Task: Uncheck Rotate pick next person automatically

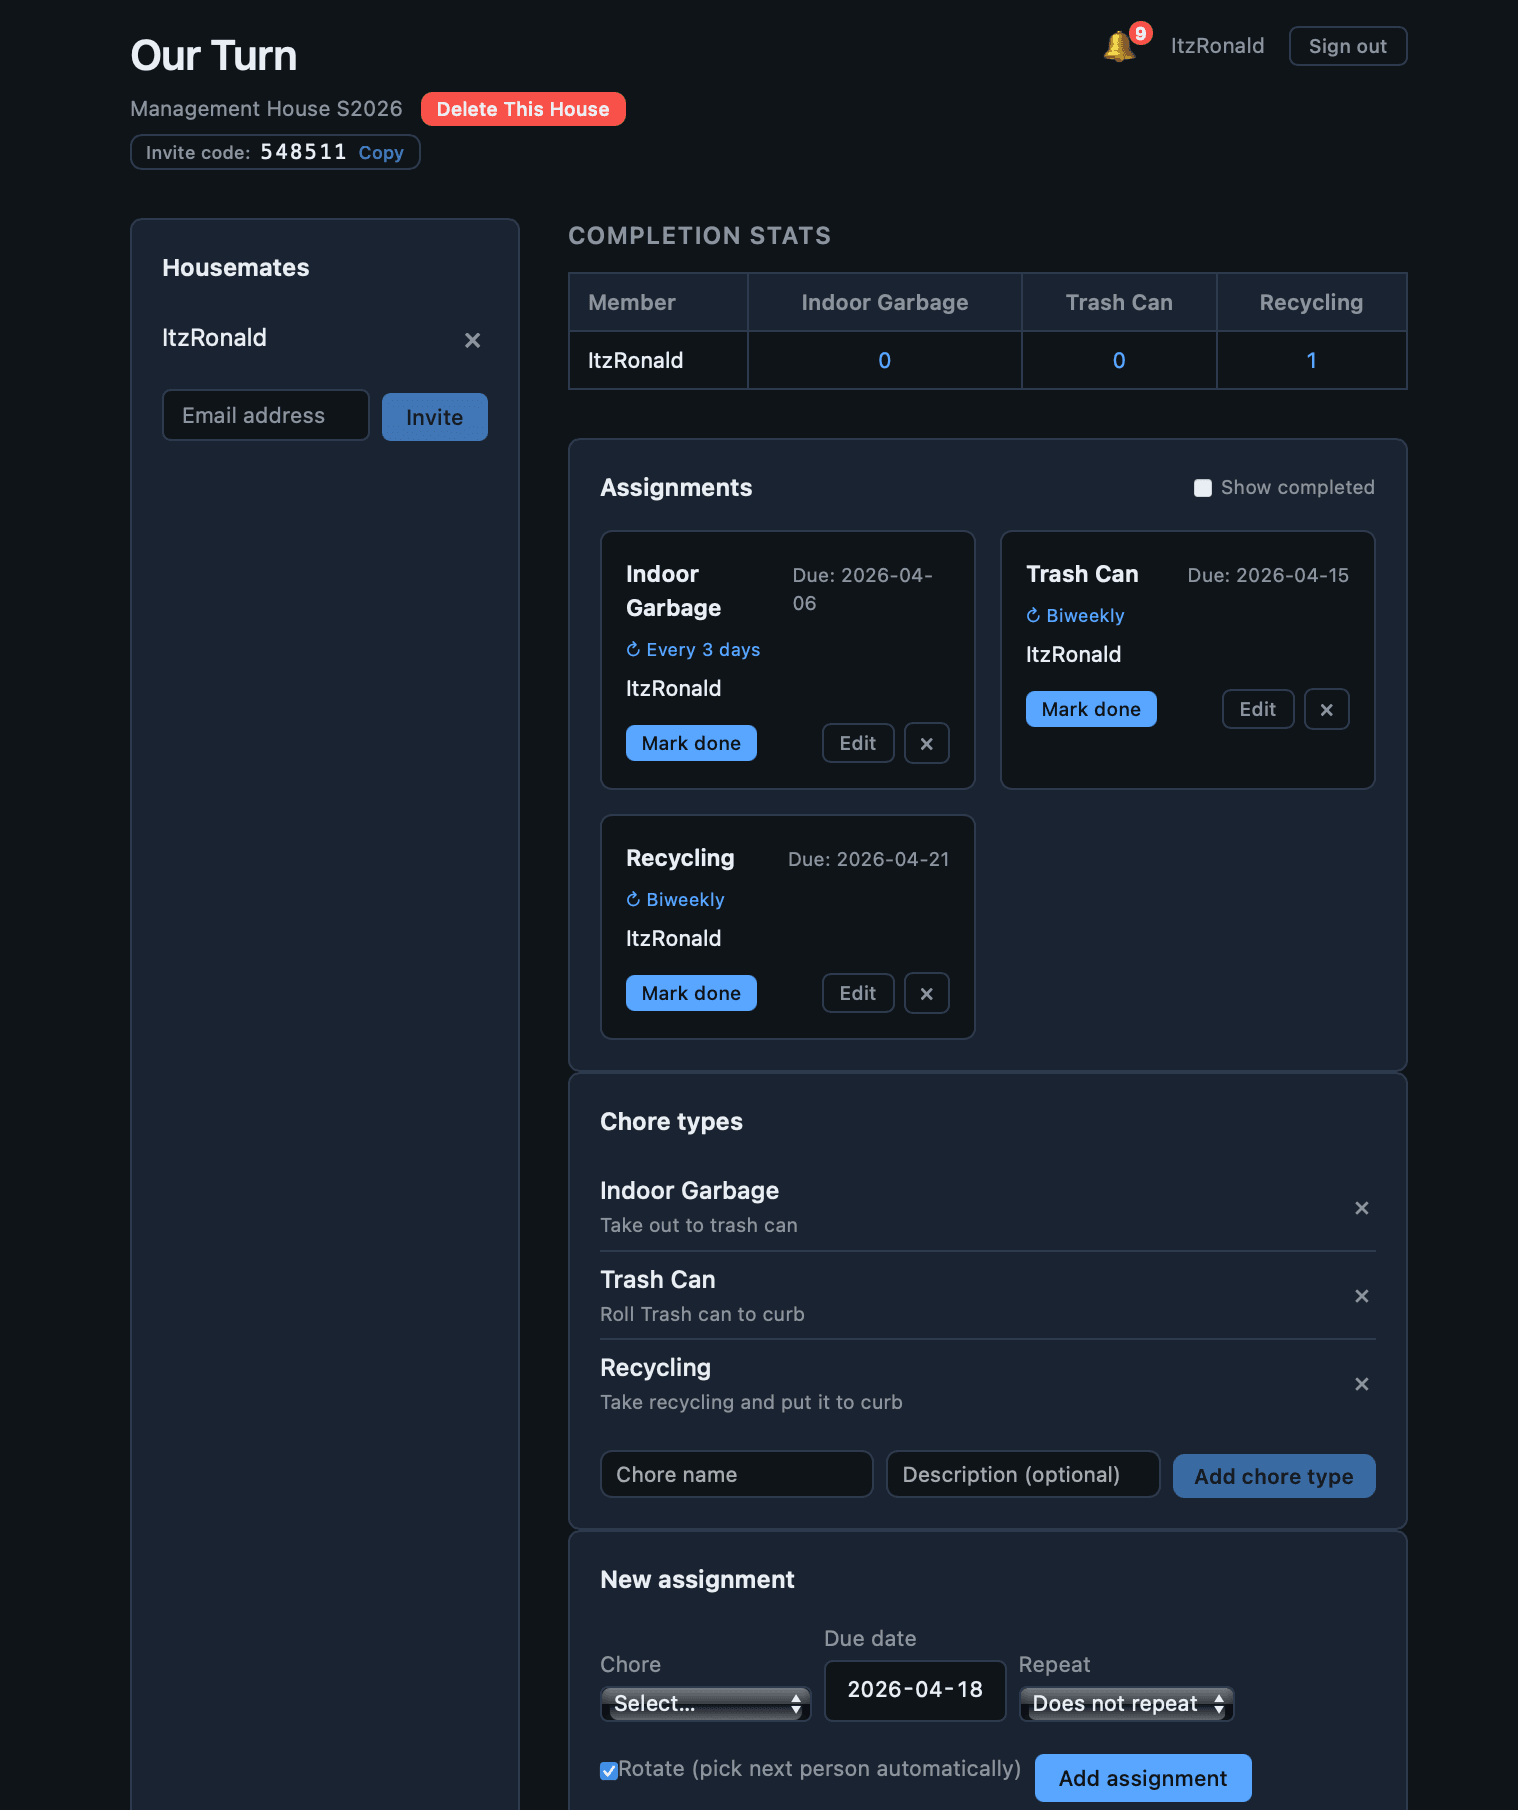Action: pyautogui.click(x=609, y=1770)
